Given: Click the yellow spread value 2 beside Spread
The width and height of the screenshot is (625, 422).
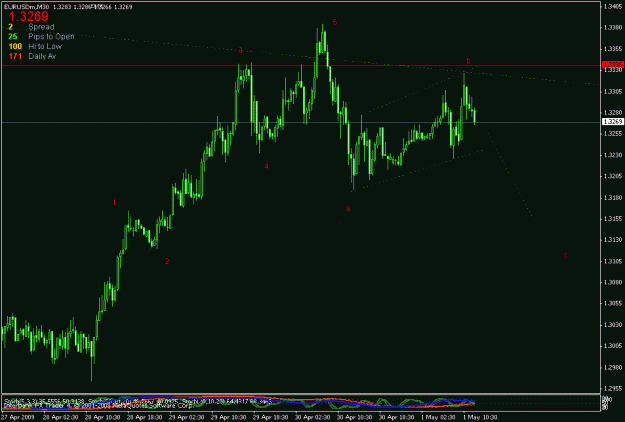Looking at the screenshot, I should [11, 27].
